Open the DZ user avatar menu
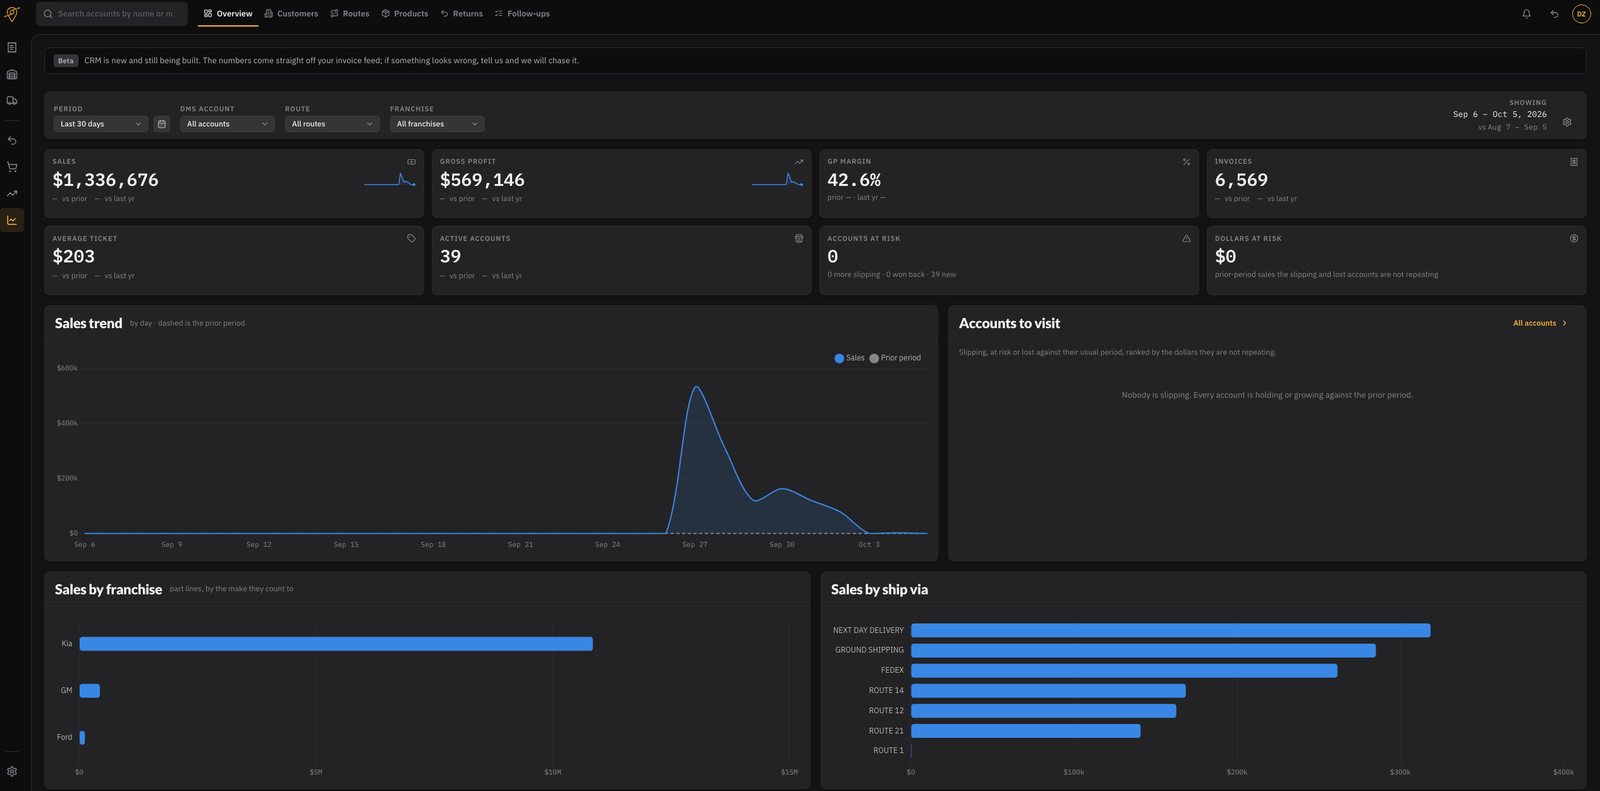Screen dimensions: 1600x791 click(x=1581, y=14)
